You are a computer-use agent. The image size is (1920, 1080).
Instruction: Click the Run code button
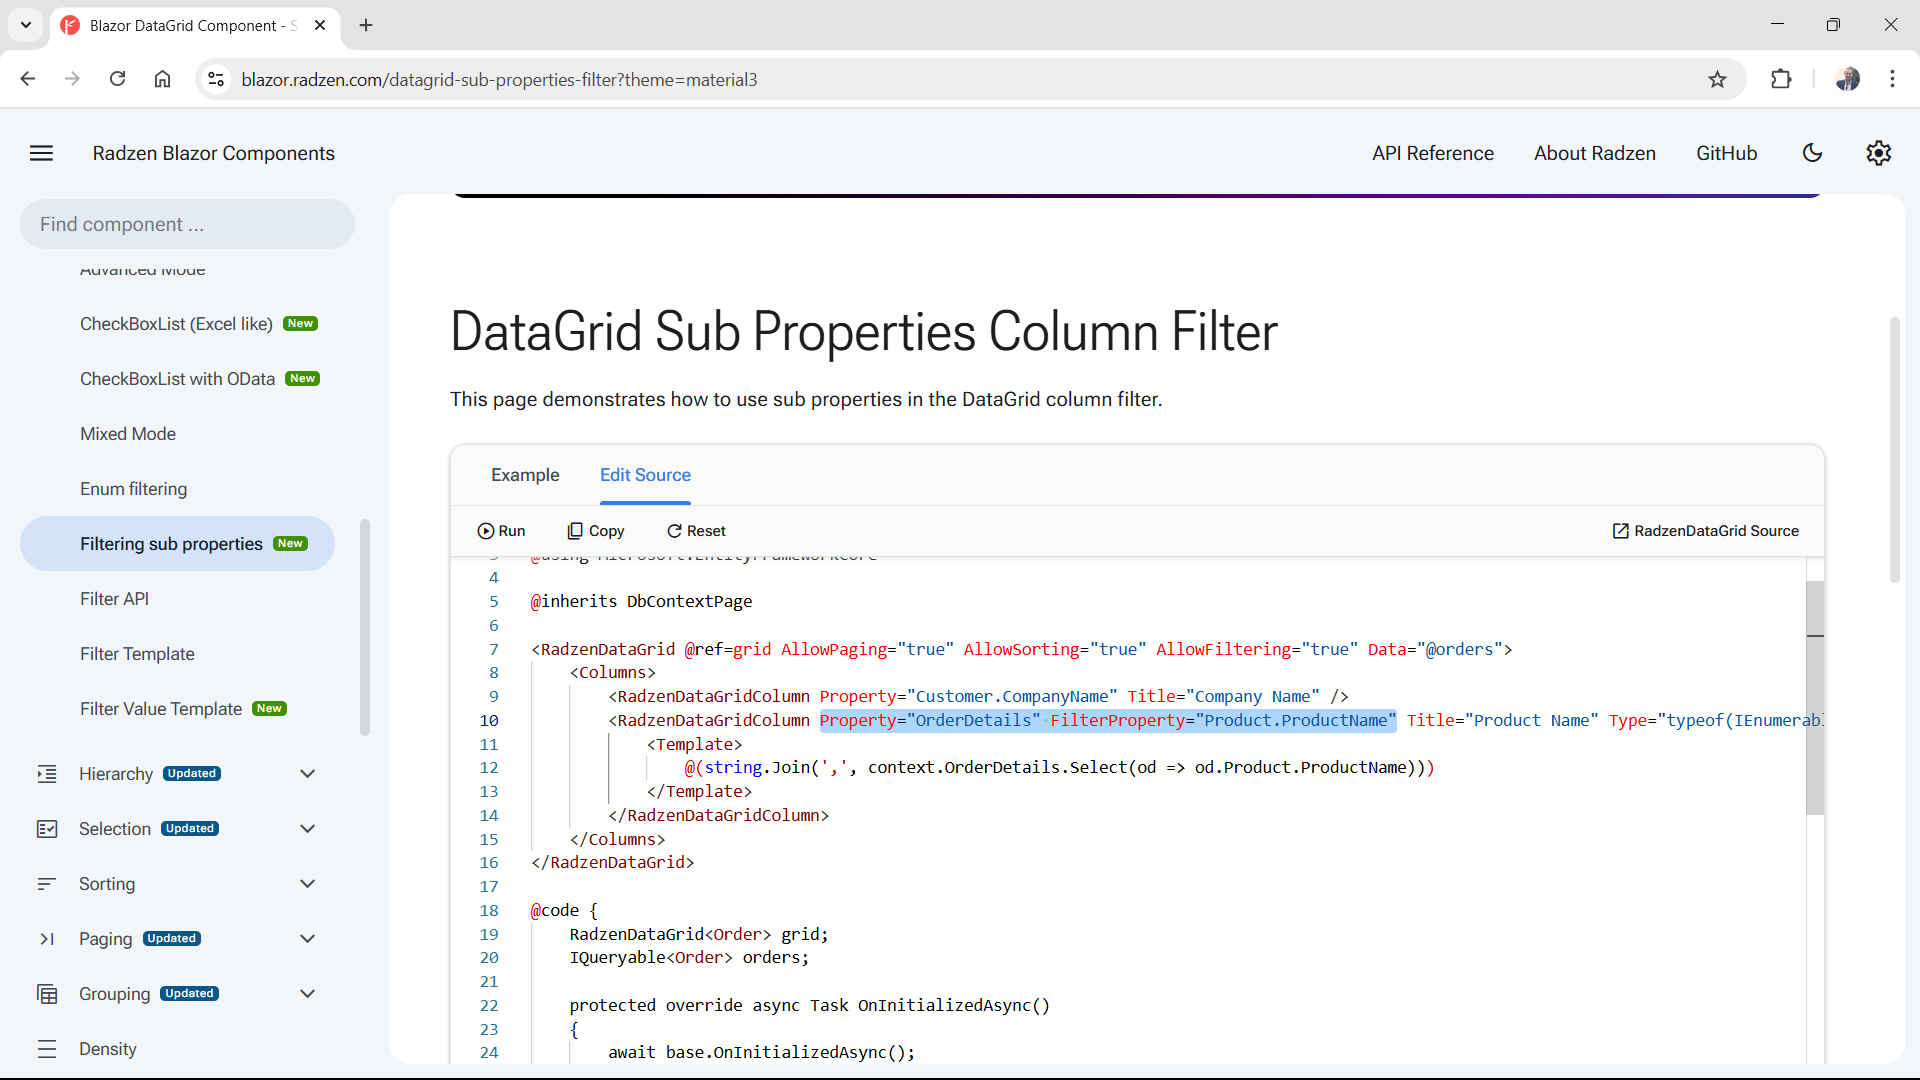tap(501, 531)
